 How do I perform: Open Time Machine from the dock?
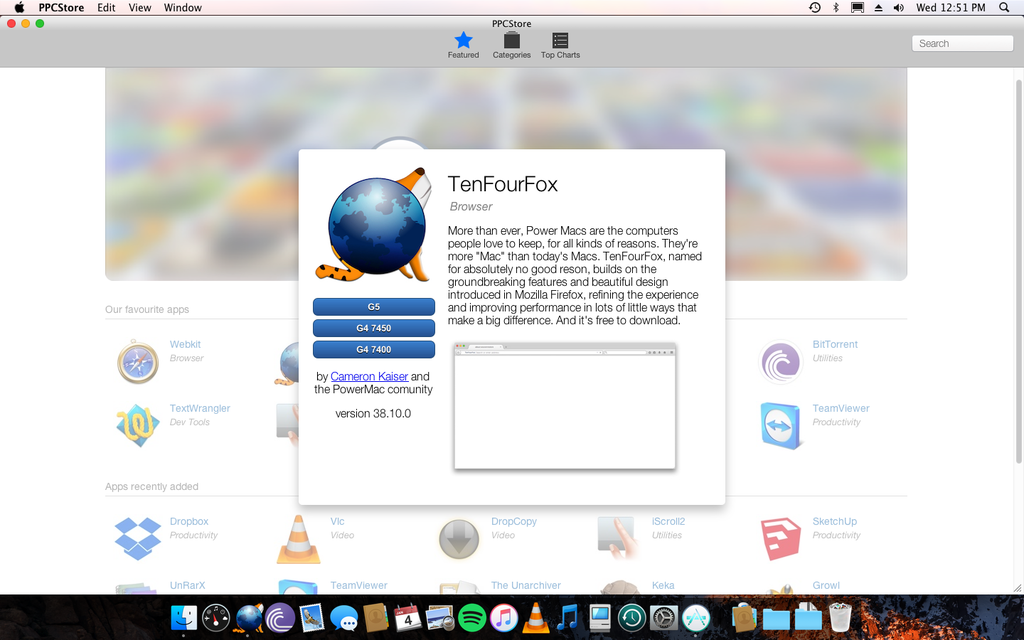632,617
